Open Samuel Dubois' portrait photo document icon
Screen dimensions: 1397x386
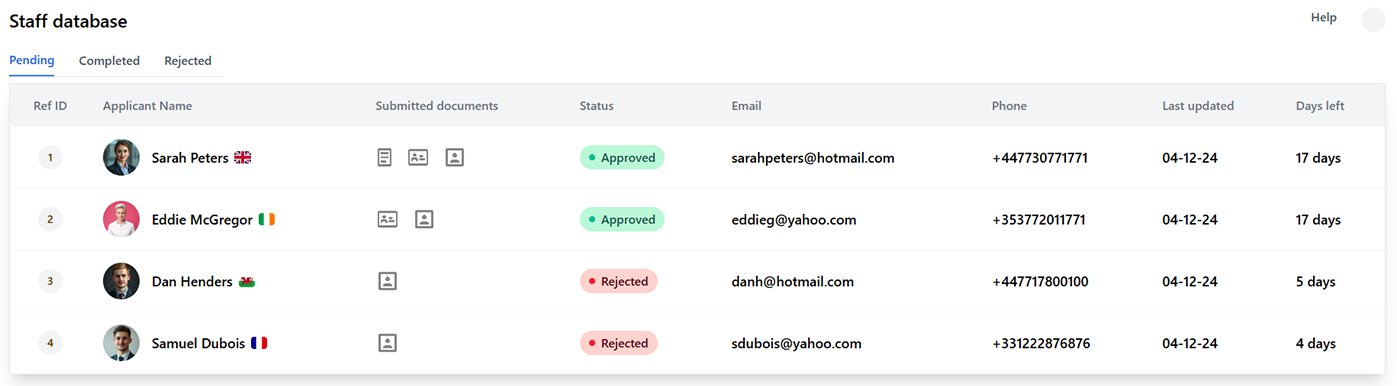(388, 344)
